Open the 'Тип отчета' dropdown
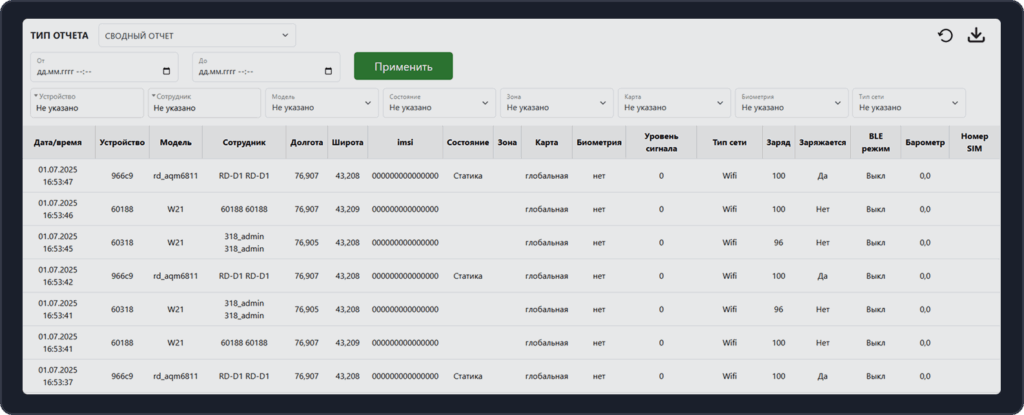This screenshot has width=1024, height=415. click(x=196, y=36)
